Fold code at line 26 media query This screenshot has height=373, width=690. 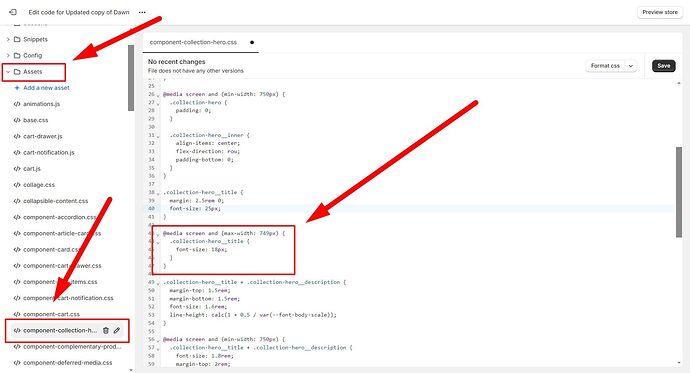tap(158, 95)
